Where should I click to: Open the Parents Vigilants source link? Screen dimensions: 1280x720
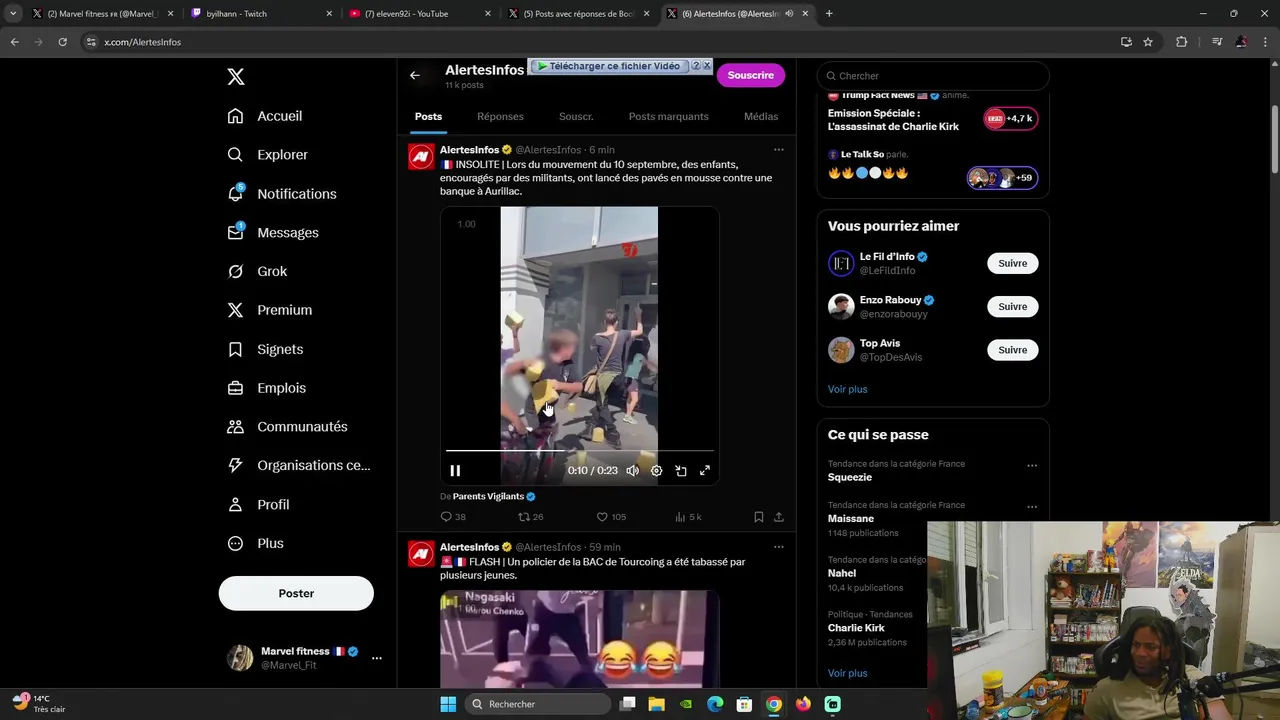point(493,496)
